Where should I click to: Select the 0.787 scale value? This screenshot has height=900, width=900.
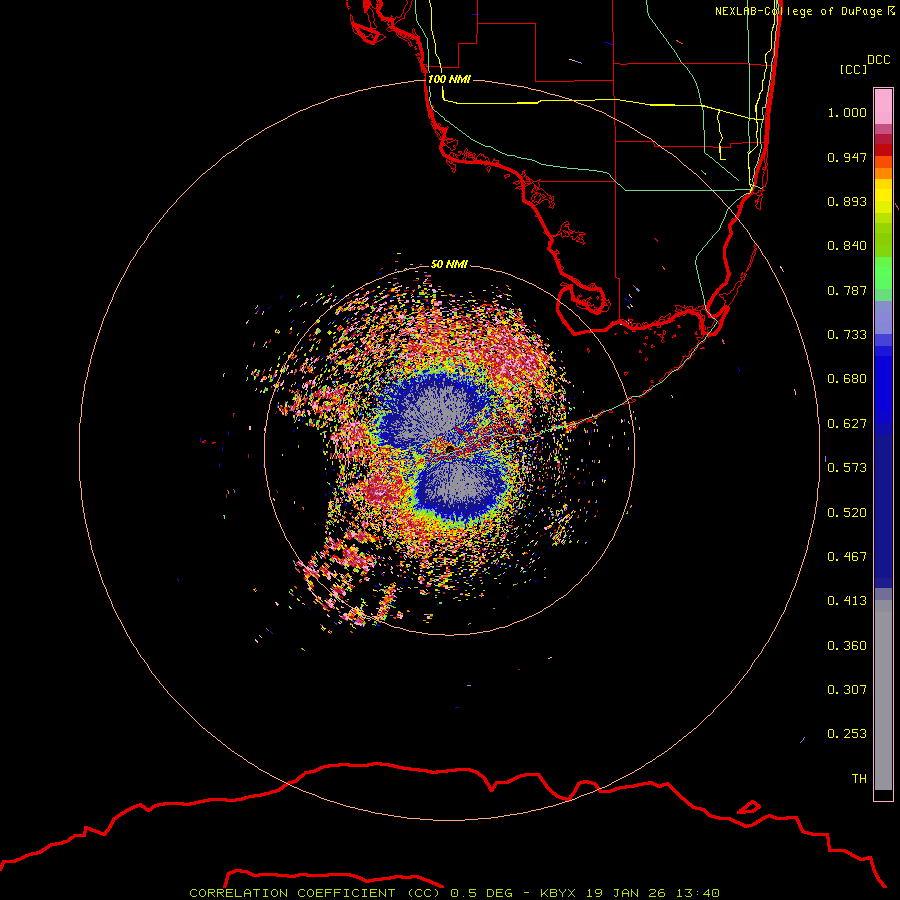pyautogui.click(x=847, y=290)
